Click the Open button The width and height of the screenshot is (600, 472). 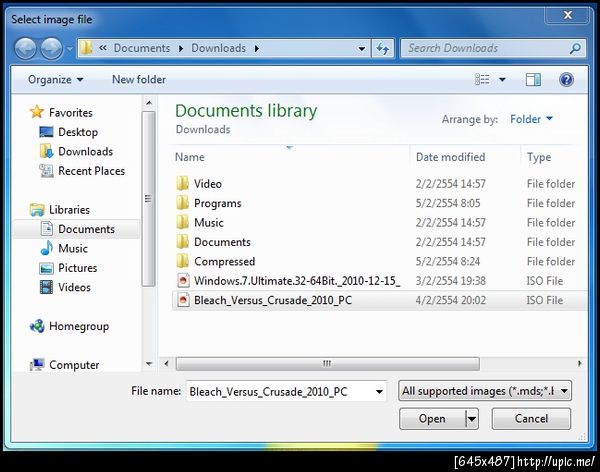click(432, 419)
